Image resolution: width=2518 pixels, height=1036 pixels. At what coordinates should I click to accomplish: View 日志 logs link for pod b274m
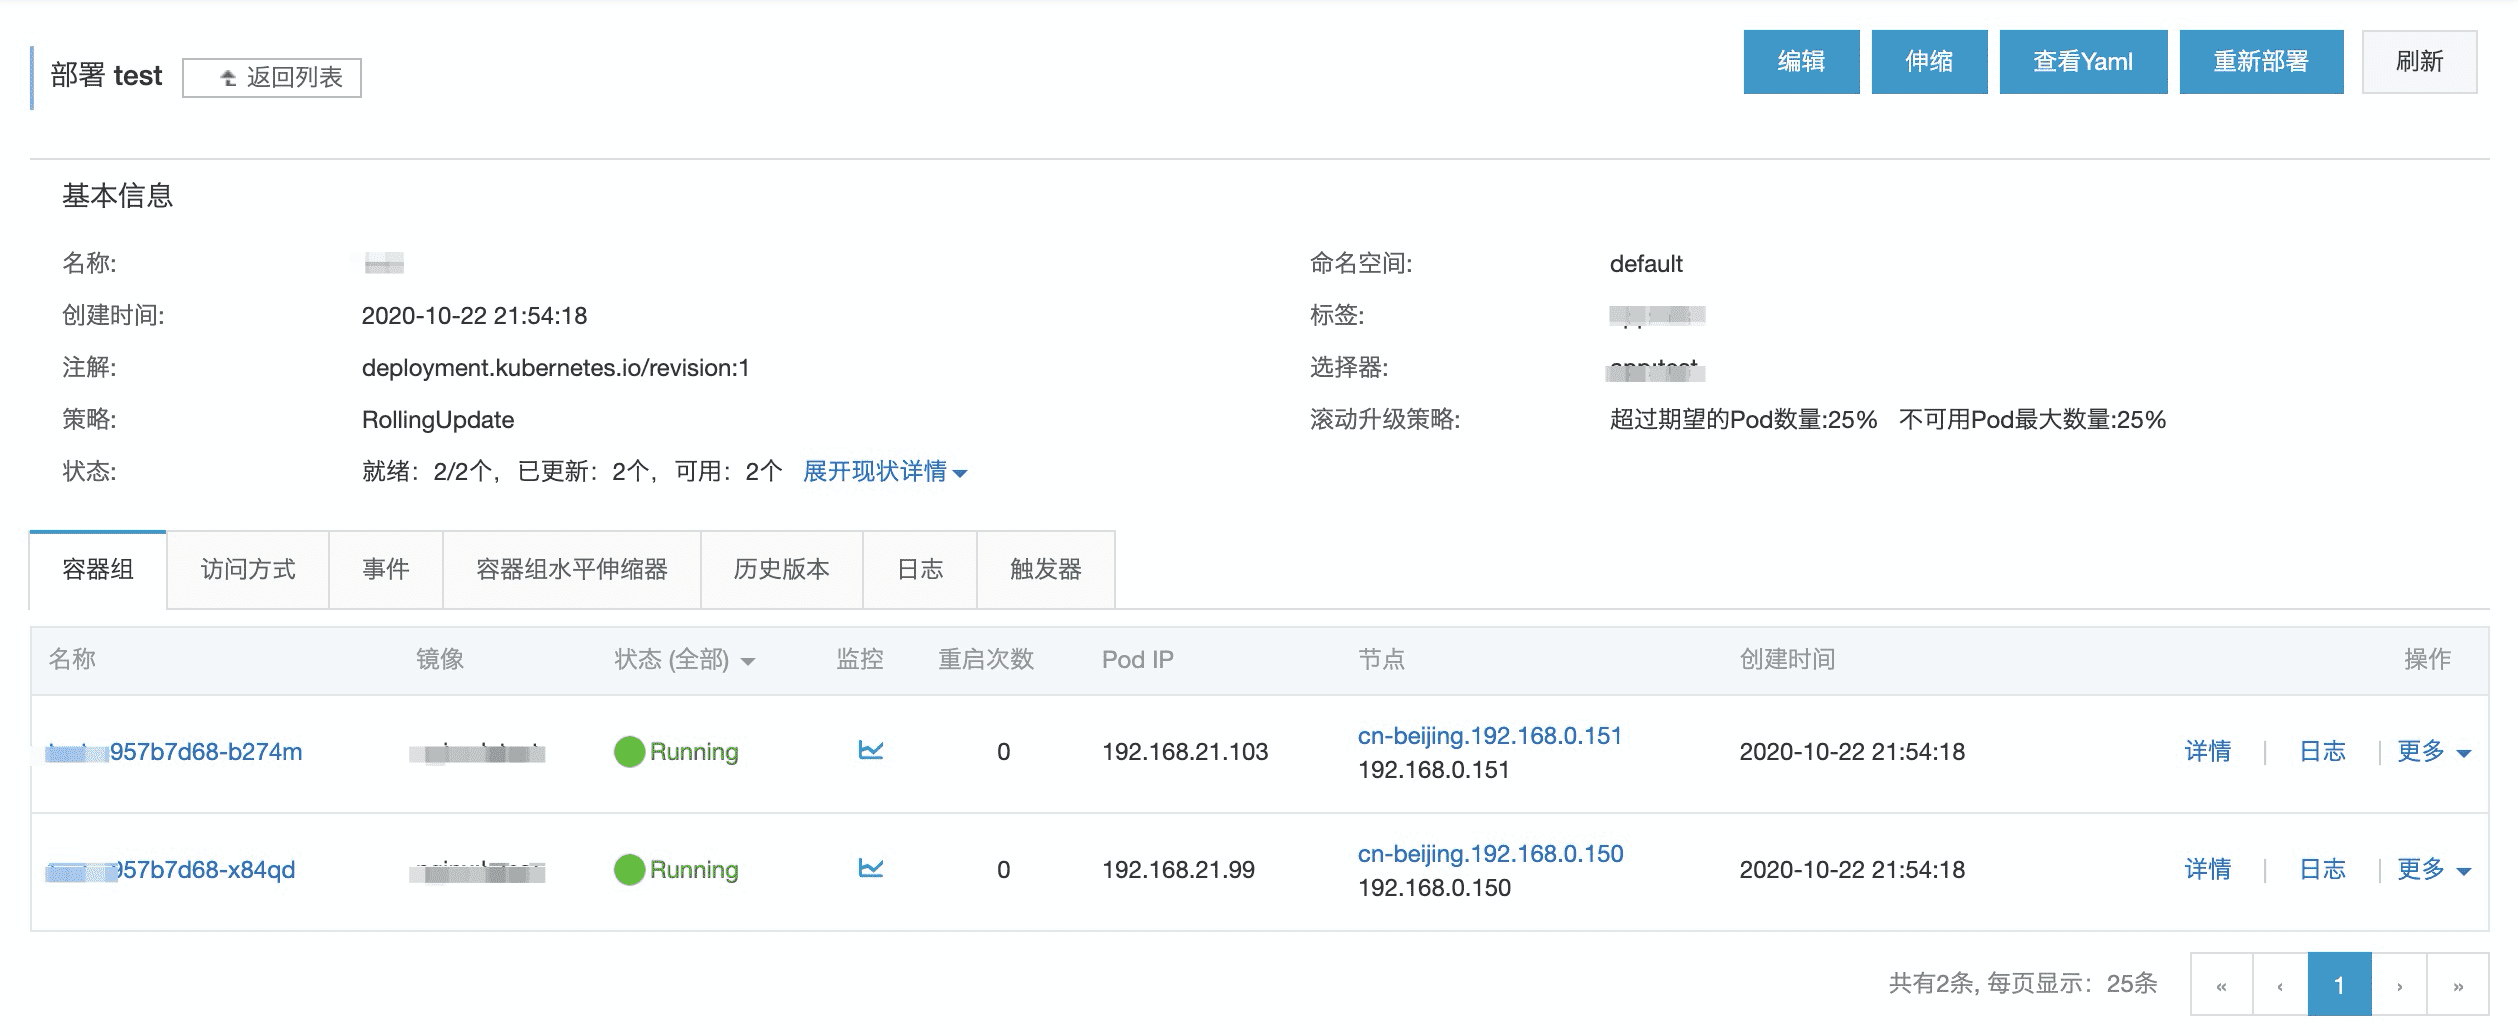(x=2322, y=751)
